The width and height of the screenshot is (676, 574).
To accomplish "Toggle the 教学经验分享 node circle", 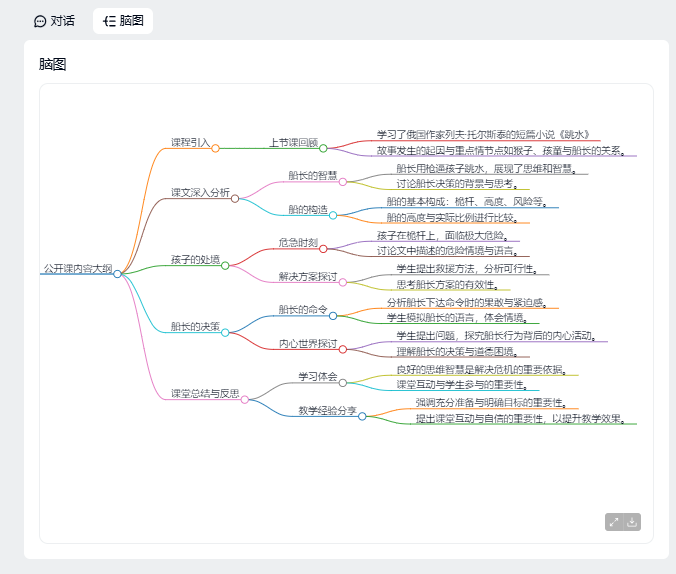I will [x=362, y=416].
